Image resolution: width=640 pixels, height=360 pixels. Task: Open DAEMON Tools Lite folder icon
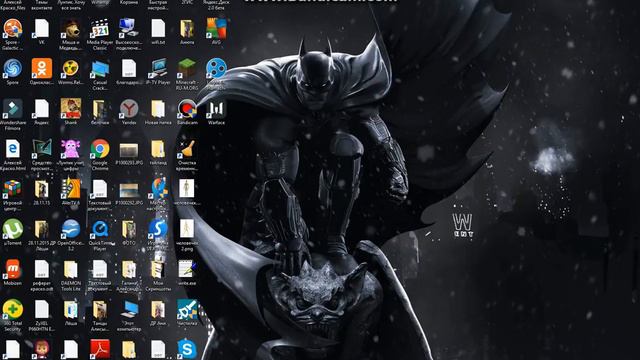[x=71, y=269]
